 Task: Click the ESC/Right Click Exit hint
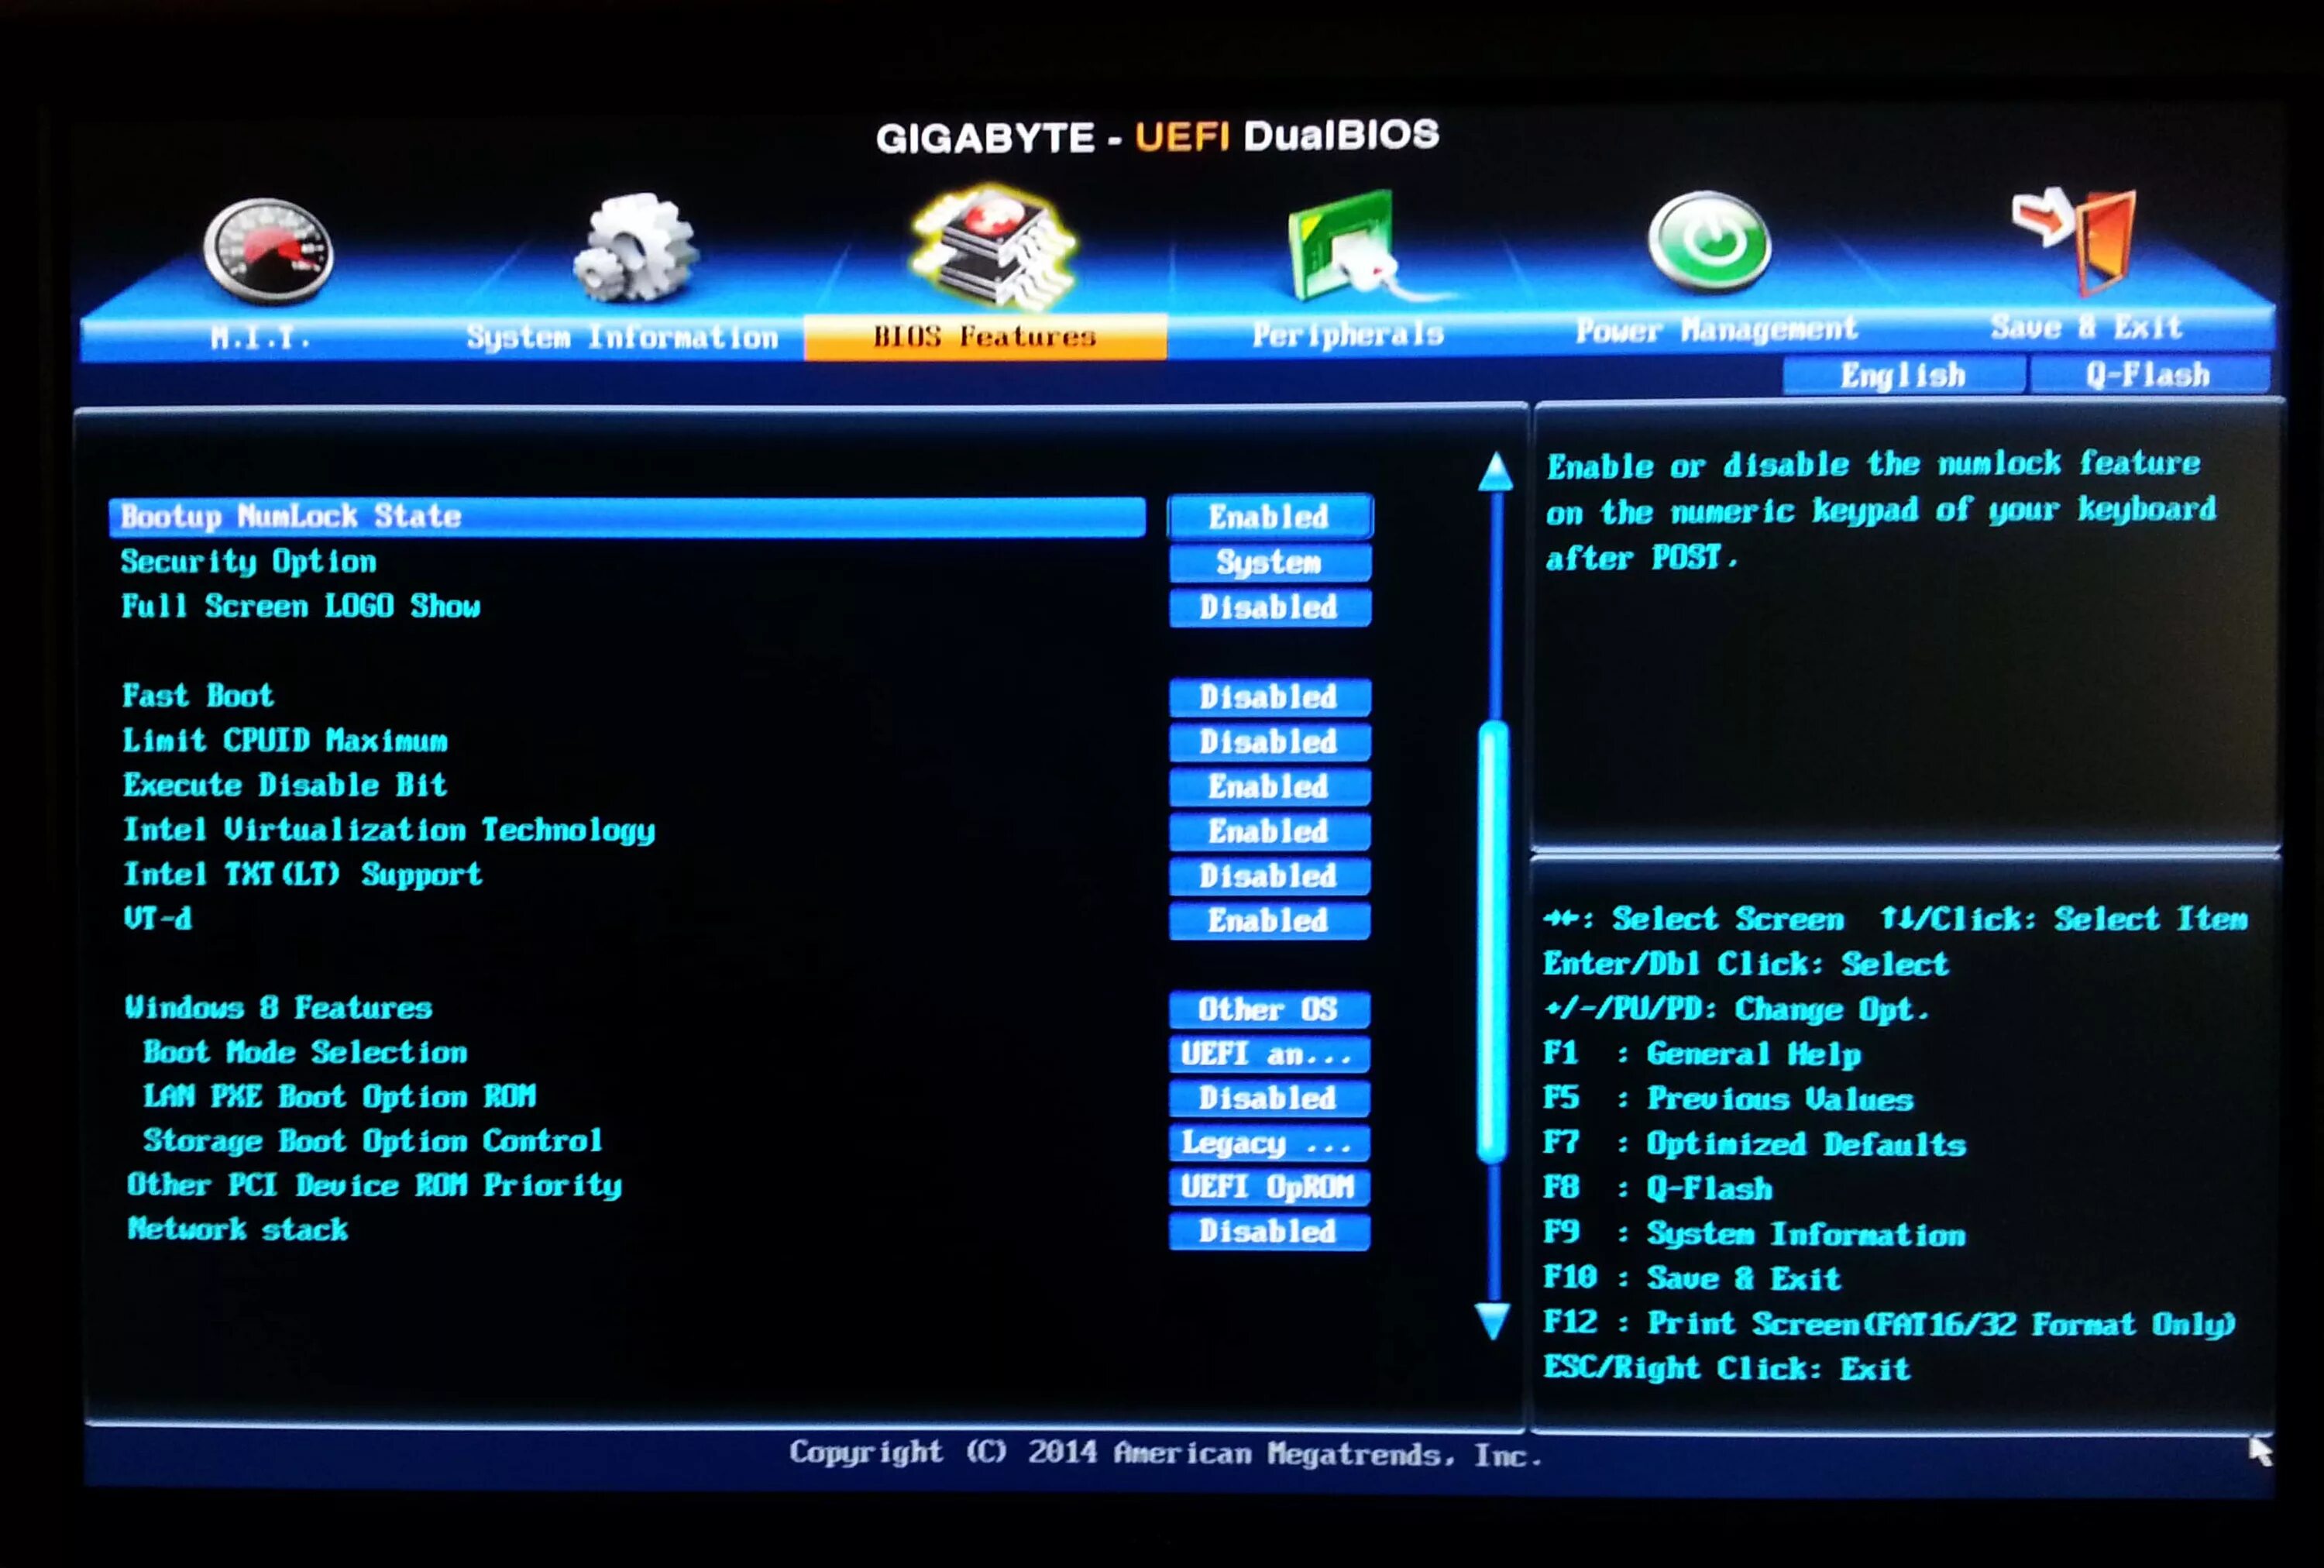coord(1727,1368)
